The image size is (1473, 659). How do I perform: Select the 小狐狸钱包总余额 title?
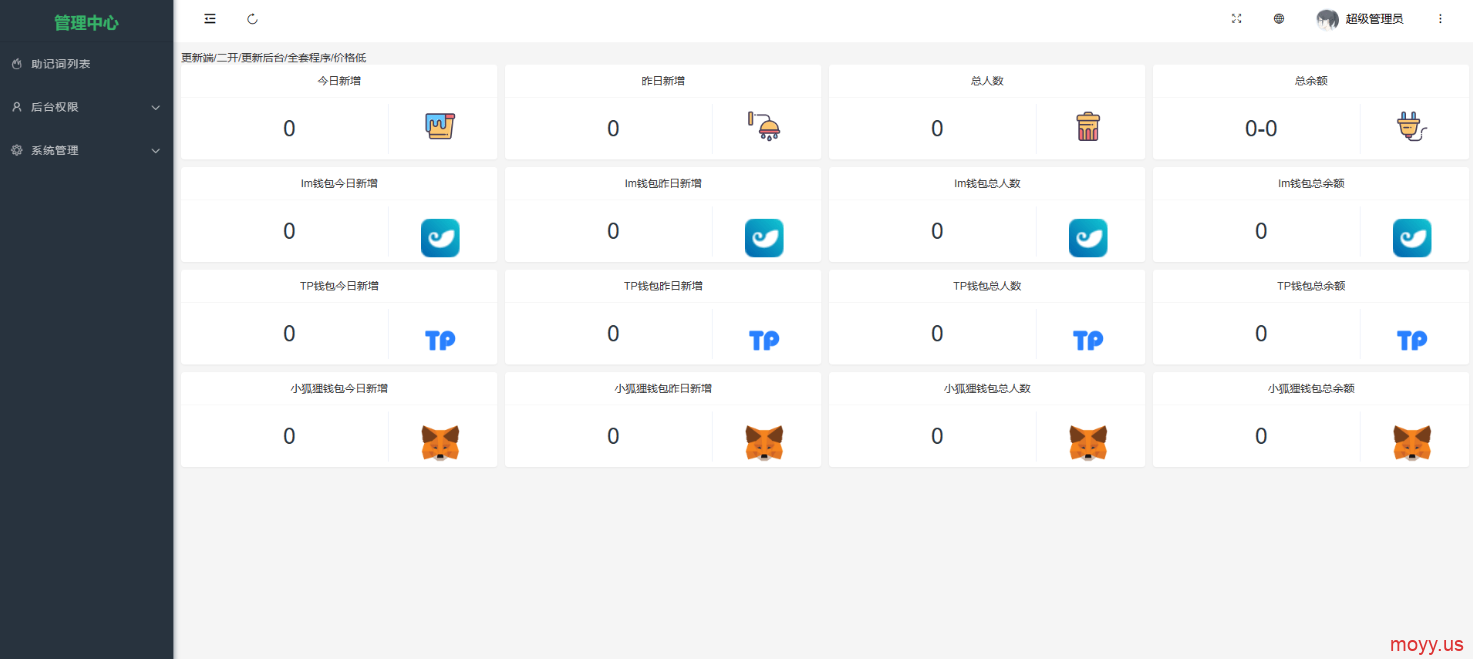[x=1311, y=388]
